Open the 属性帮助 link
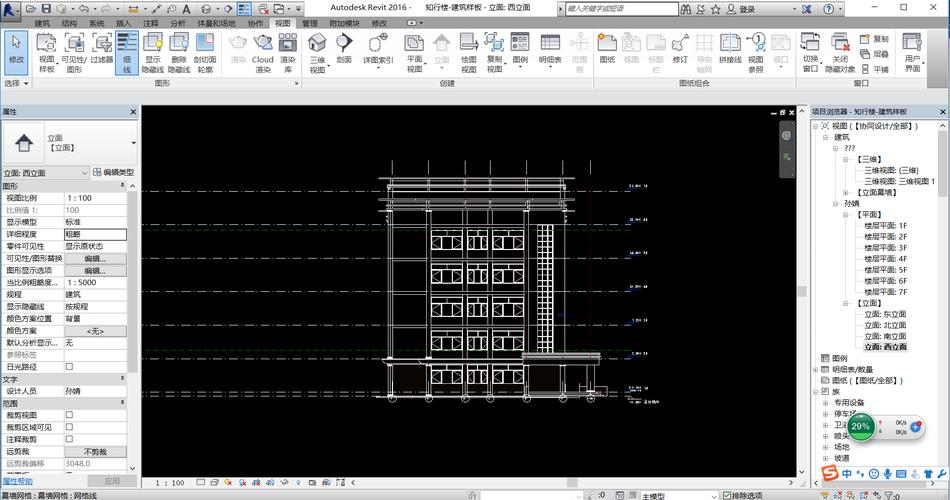Image resolution: width=950 pixels, height=500 pixels. (x=18, y=481)
